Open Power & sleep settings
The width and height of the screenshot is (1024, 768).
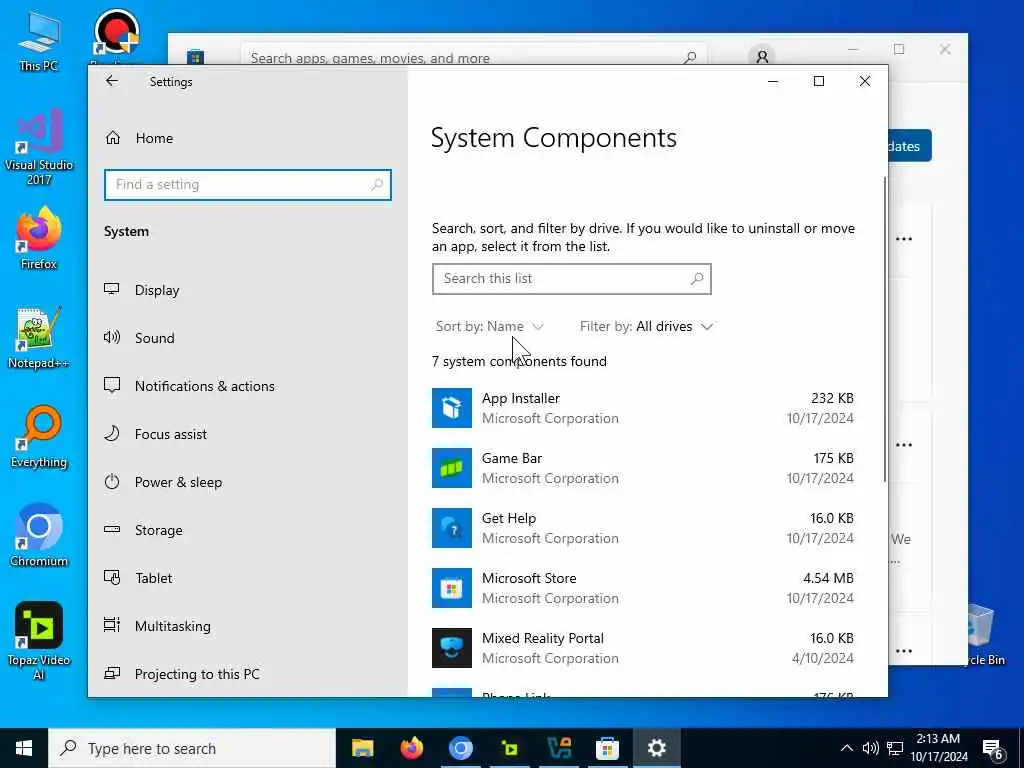click(178, 483)
